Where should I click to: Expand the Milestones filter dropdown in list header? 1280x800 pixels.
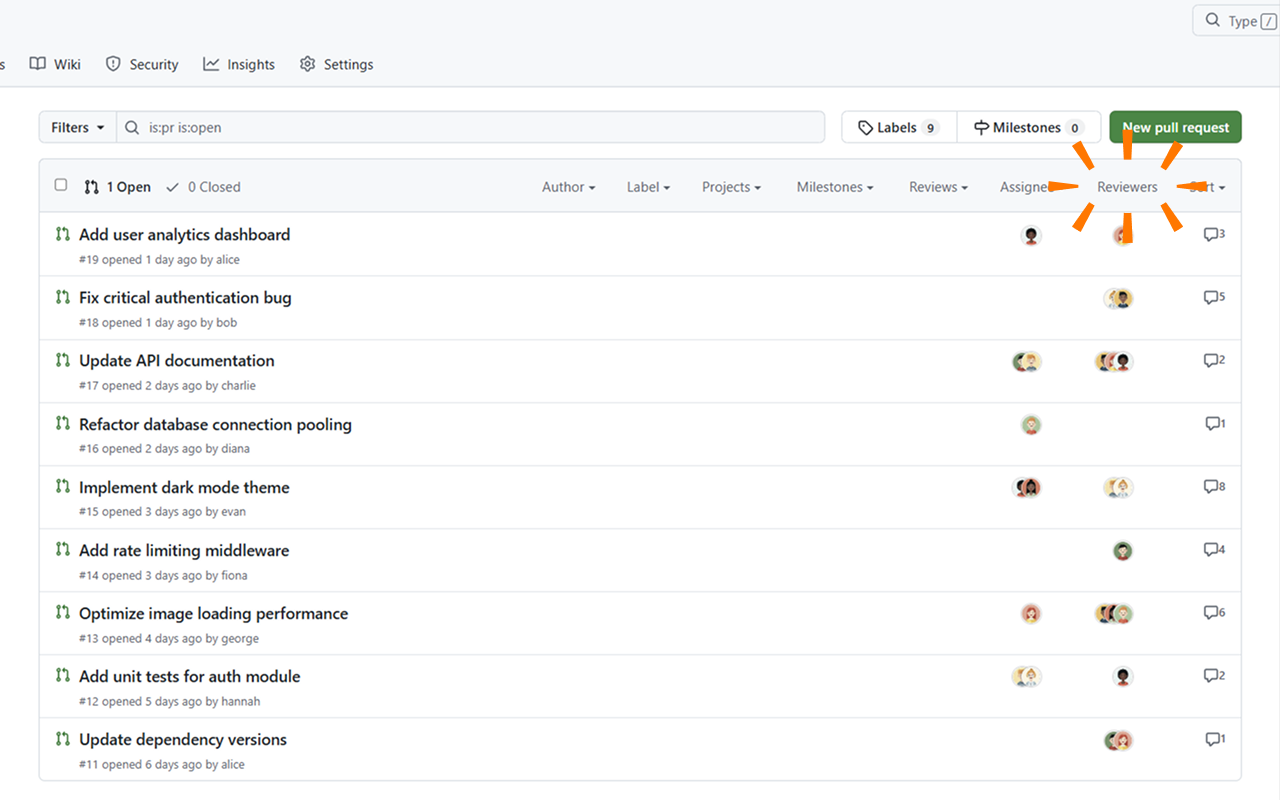point(834,187)
